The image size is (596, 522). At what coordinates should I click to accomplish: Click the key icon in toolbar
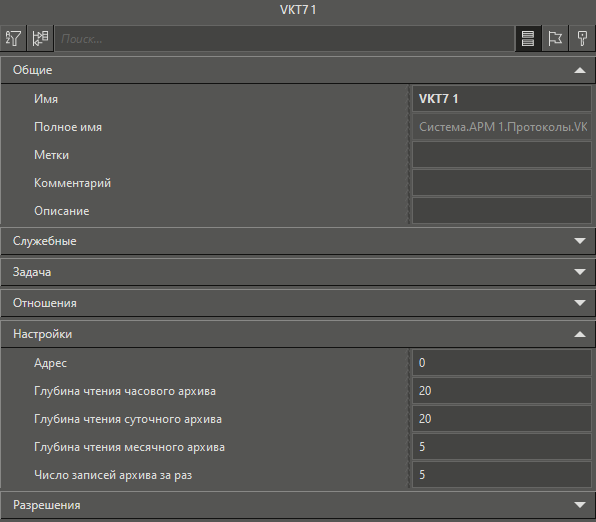(x=582, y=38)
